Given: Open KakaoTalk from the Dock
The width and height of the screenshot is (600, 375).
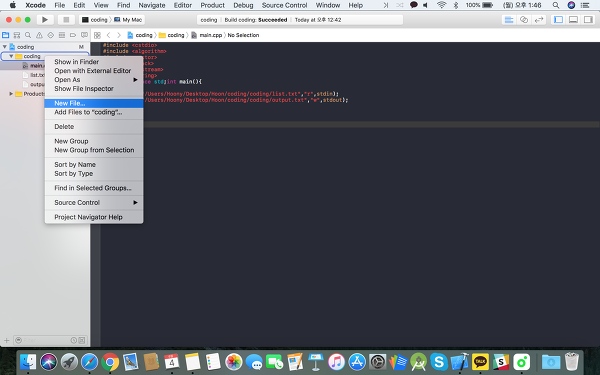Looking at the screenshot, I should tap(480, 362).
